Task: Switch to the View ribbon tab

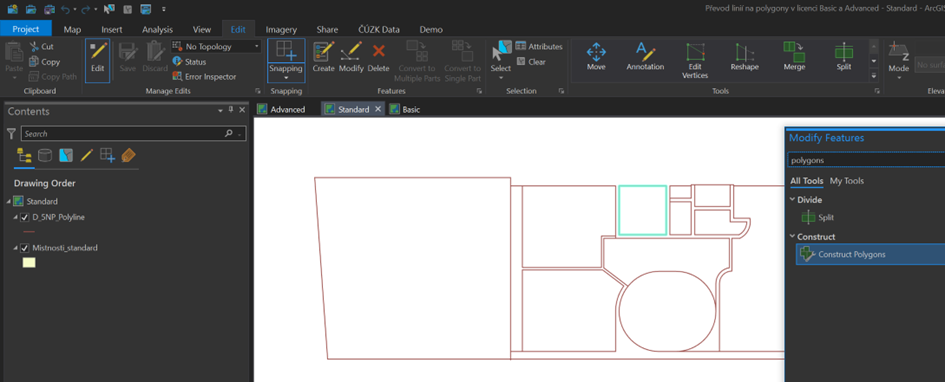Action: point(202,30)
